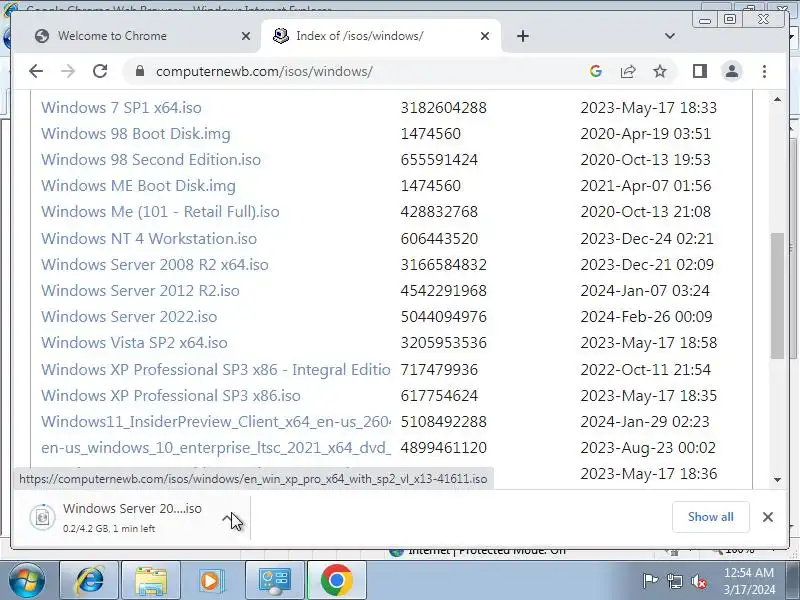Click the date 2022-Oct-11 21:54
This screenshot has width=800, height=600.
point(645,370)
